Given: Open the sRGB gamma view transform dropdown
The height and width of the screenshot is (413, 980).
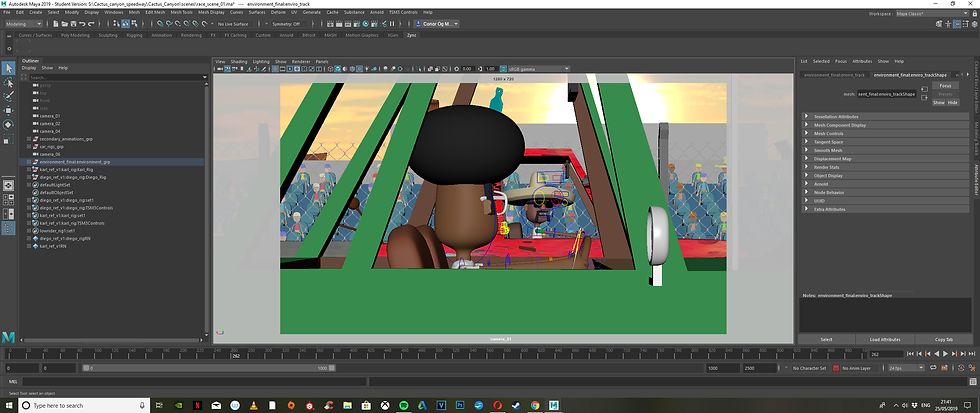Looking at the screenshot, I should (540, 68).
